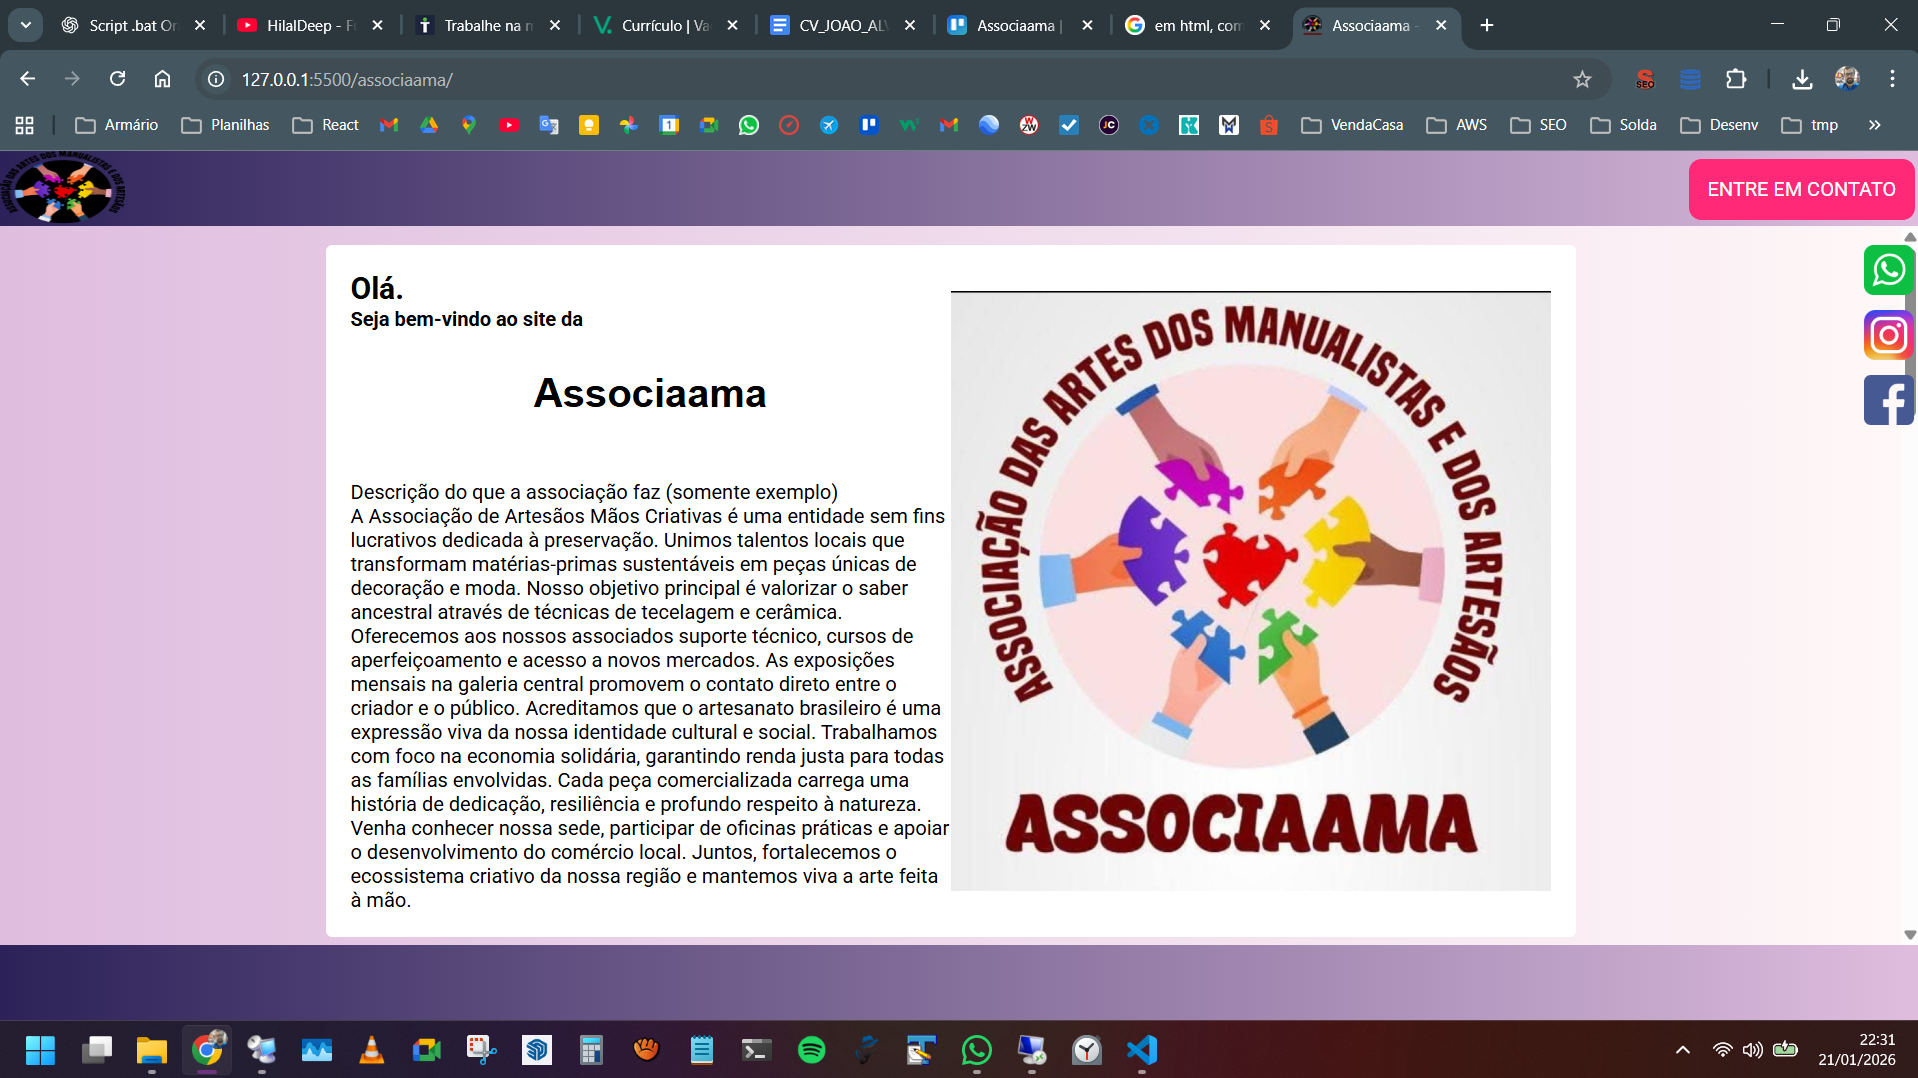Switch to the Currículo tab
The height and width of the screenshot is (1078, 1918).
click(x=660, y=25)
